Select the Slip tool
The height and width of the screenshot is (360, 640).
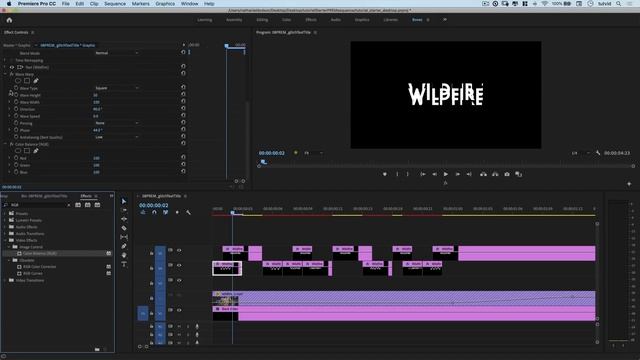(x=124, y=237)
